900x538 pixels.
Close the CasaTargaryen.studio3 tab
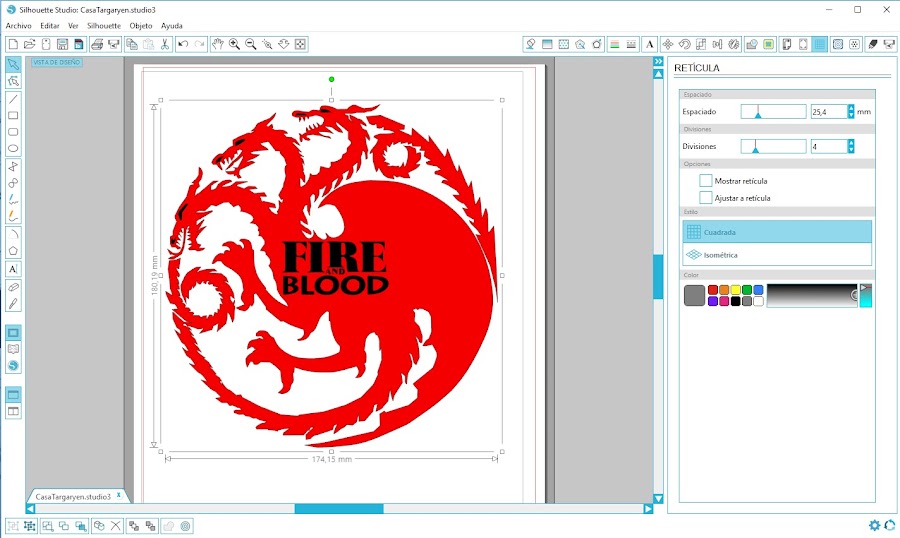[x=119, y=494]
